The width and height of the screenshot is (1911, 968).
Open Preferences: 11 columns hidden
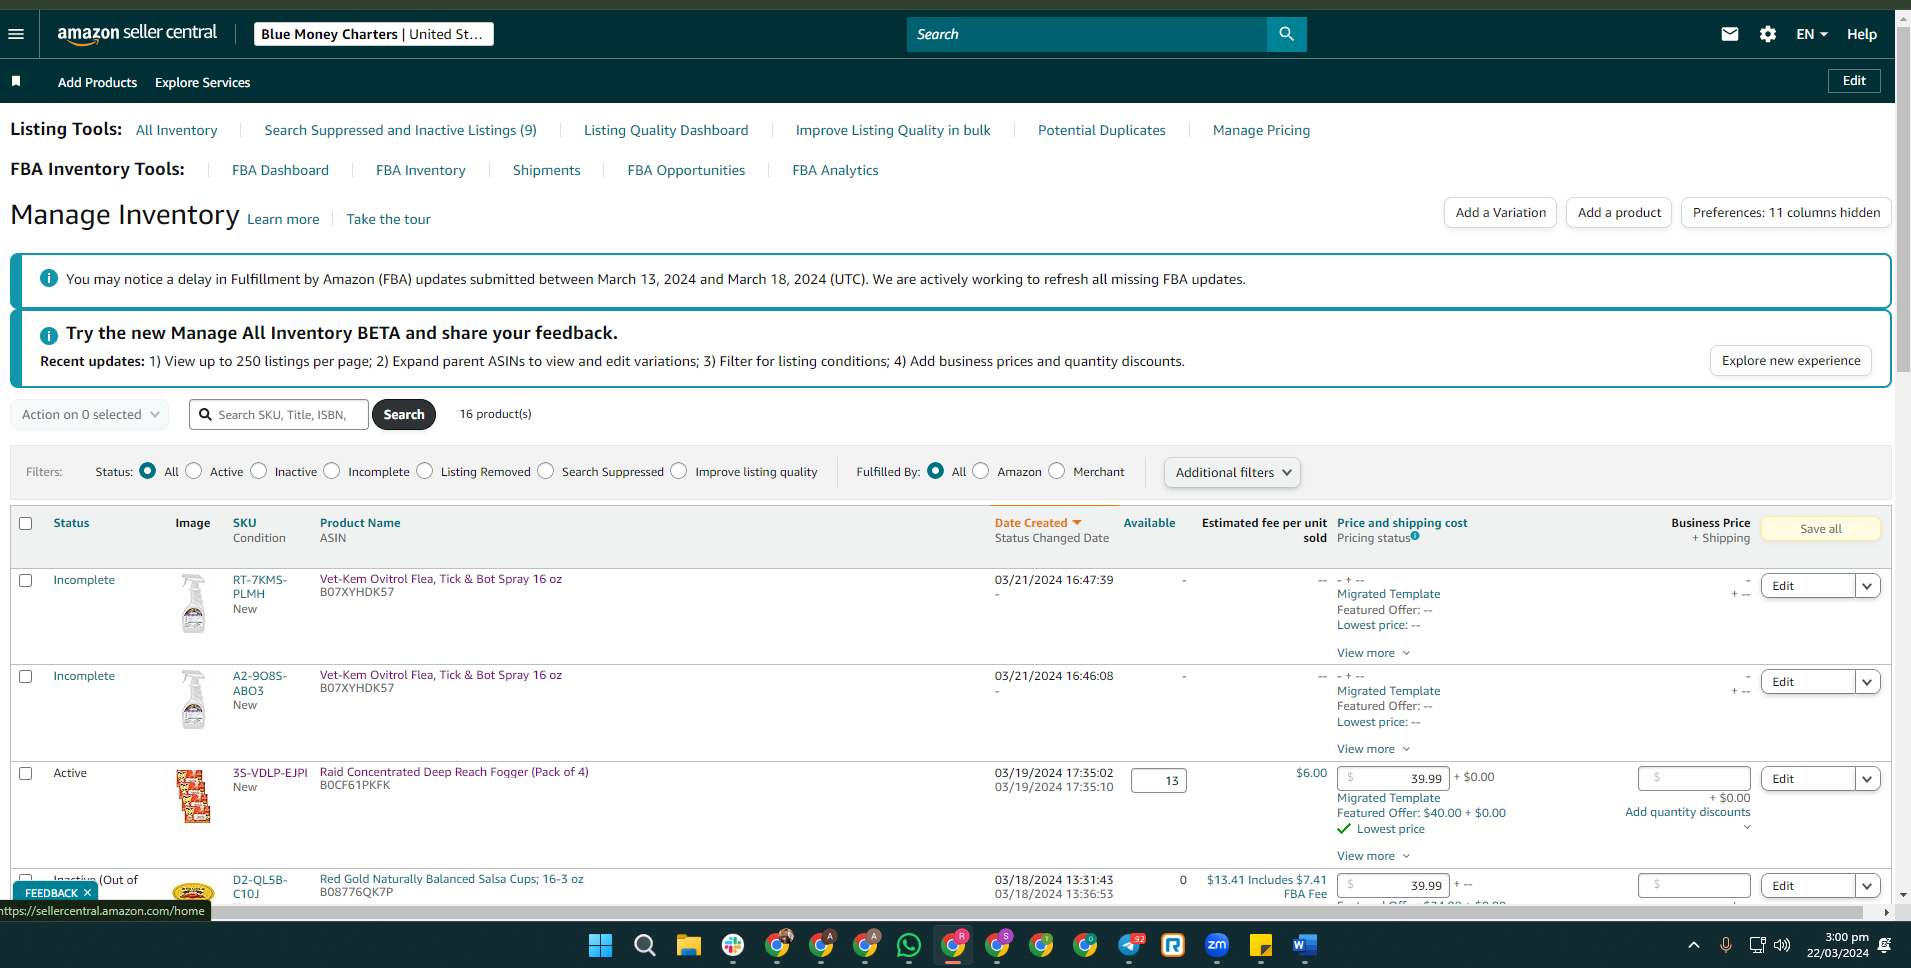(1786, 213)
